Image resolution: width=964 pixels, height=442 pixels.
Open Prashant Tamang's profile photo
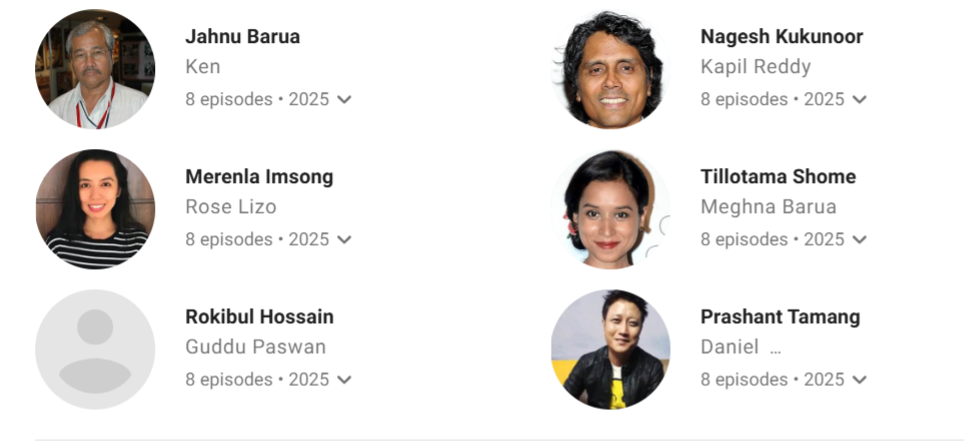coord(611,349)
